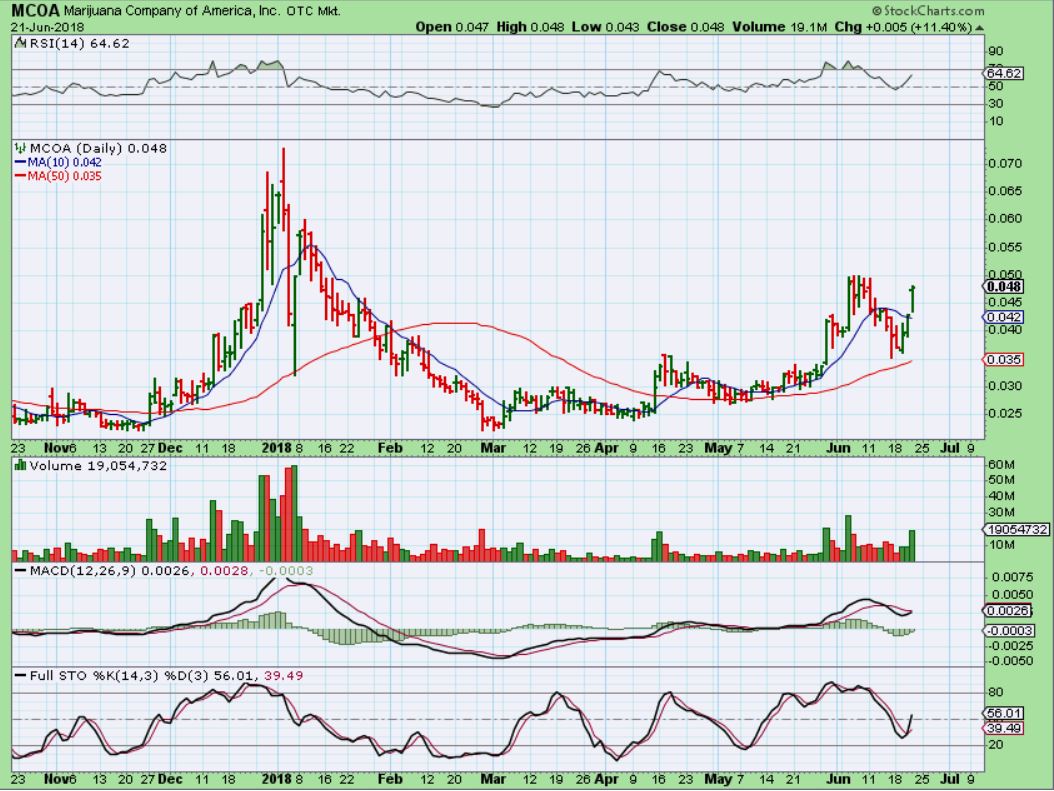The width and height of the screenshot is (1054, 791).
Task: Click the boxed 56.01 stochastic axis label
Action: (x=1004, y=713)
